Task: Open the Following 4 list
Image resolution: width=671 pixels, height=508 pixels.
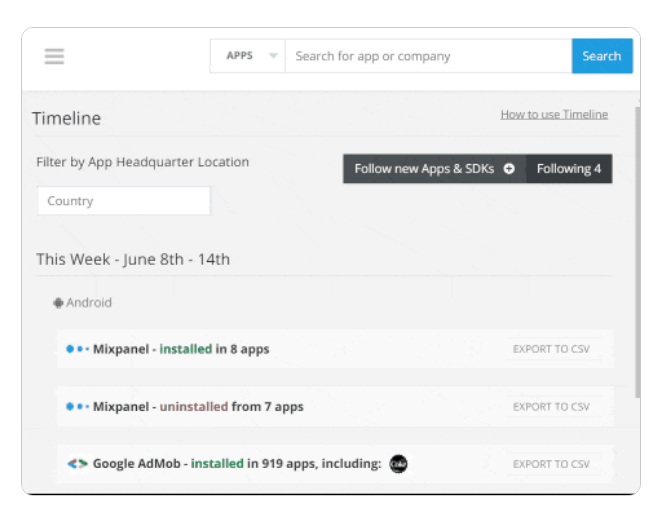Action: [x=569, y=169]
